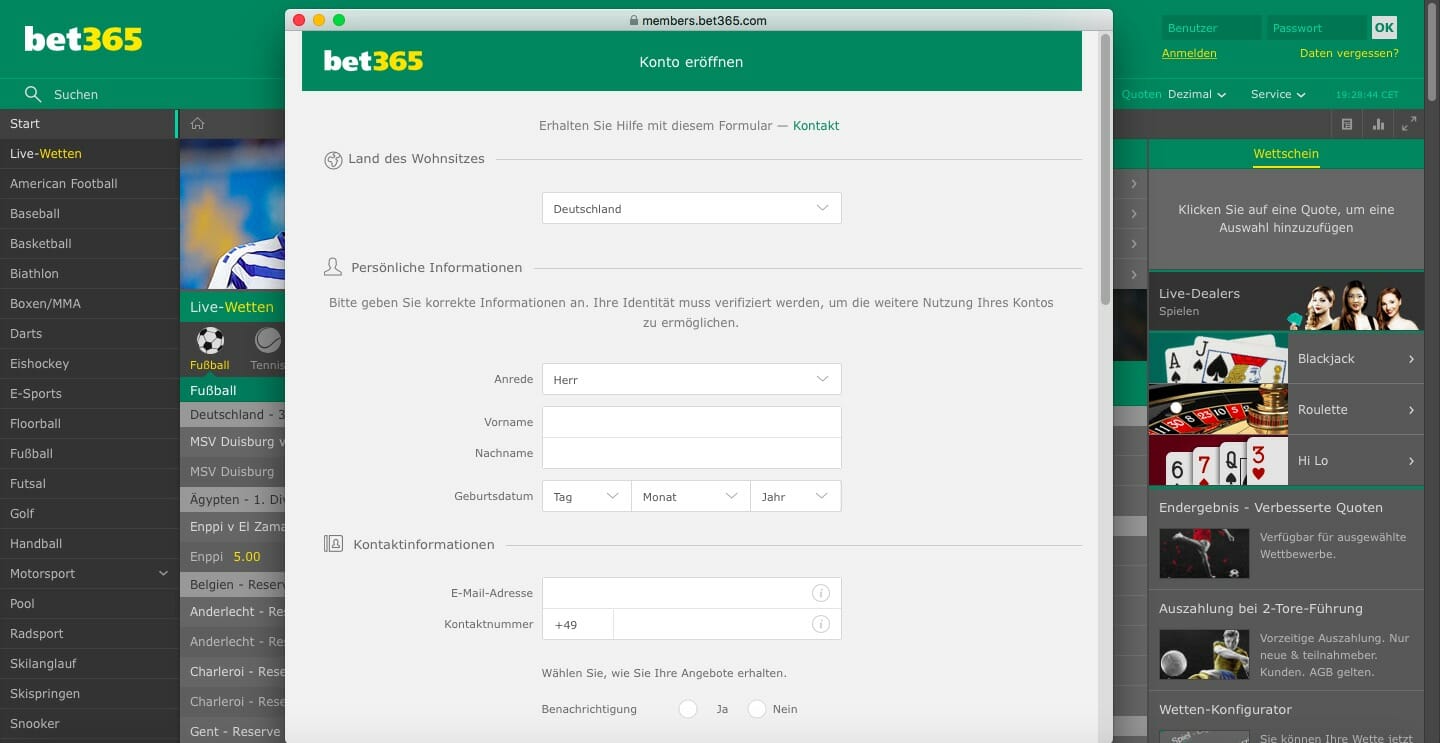Select Start in sidebar
Screen dimensions: 1440x743
coord(88,123)
